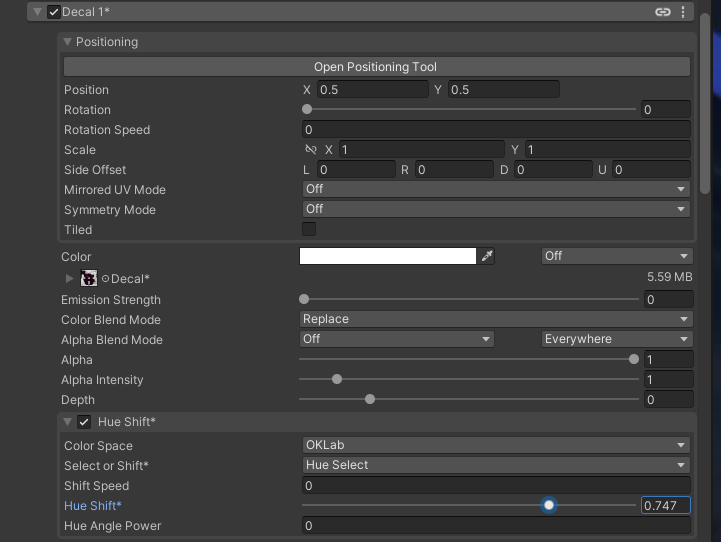Open the three-dot menu for Decal 1

[684, 12]
